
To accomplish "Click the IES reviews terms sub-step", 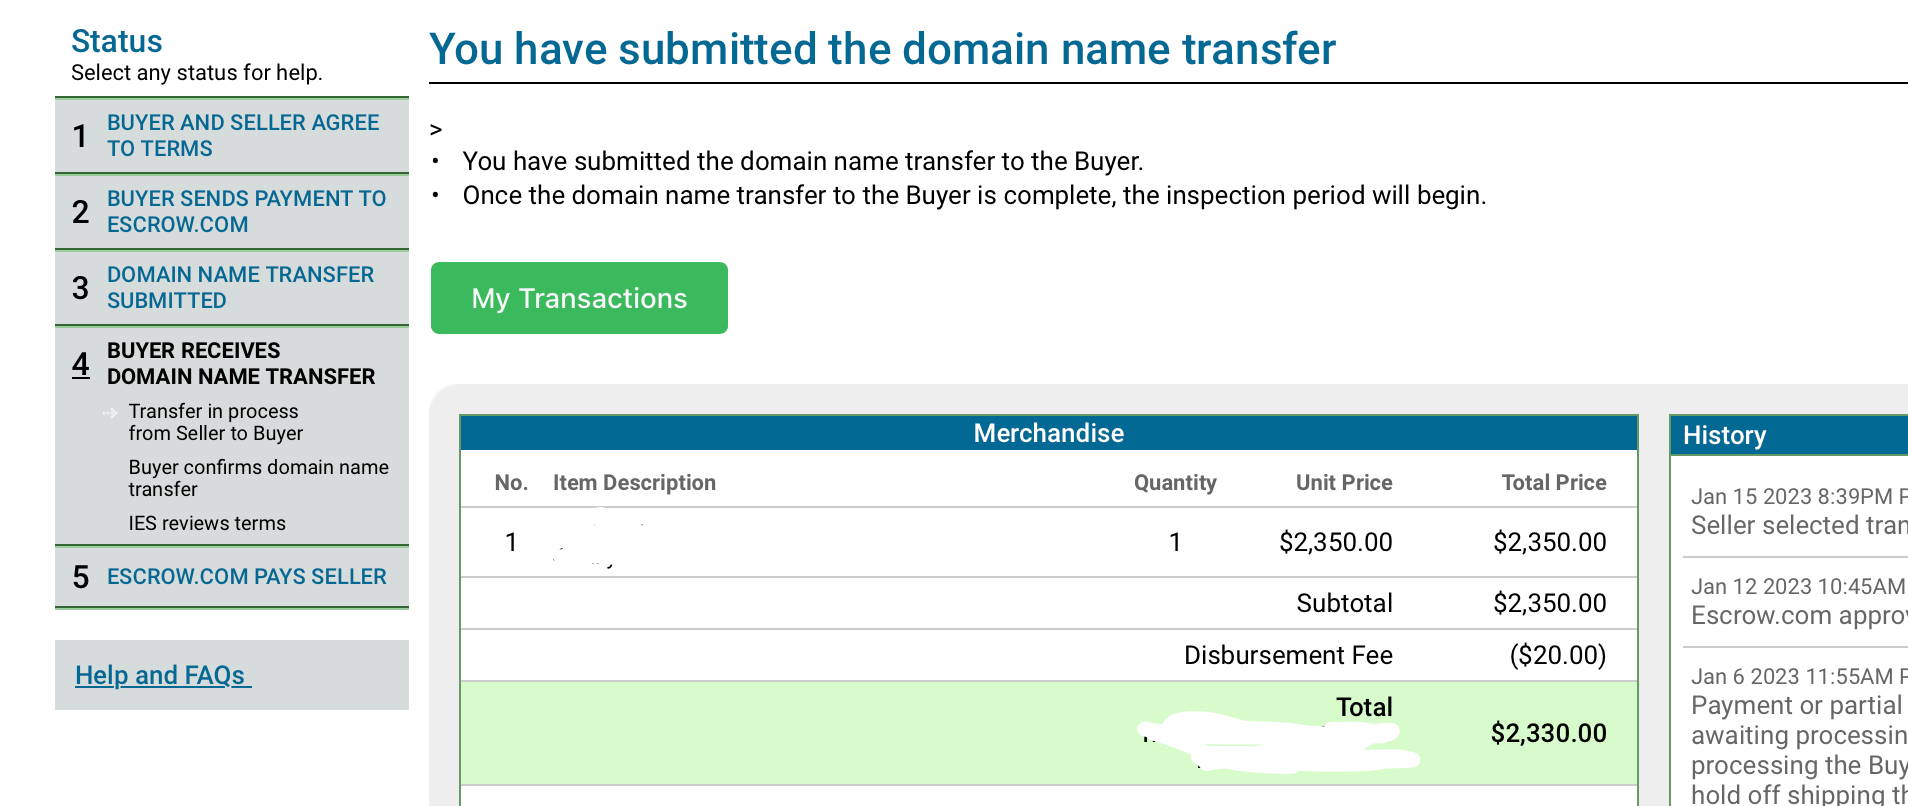I will point(207,523).
